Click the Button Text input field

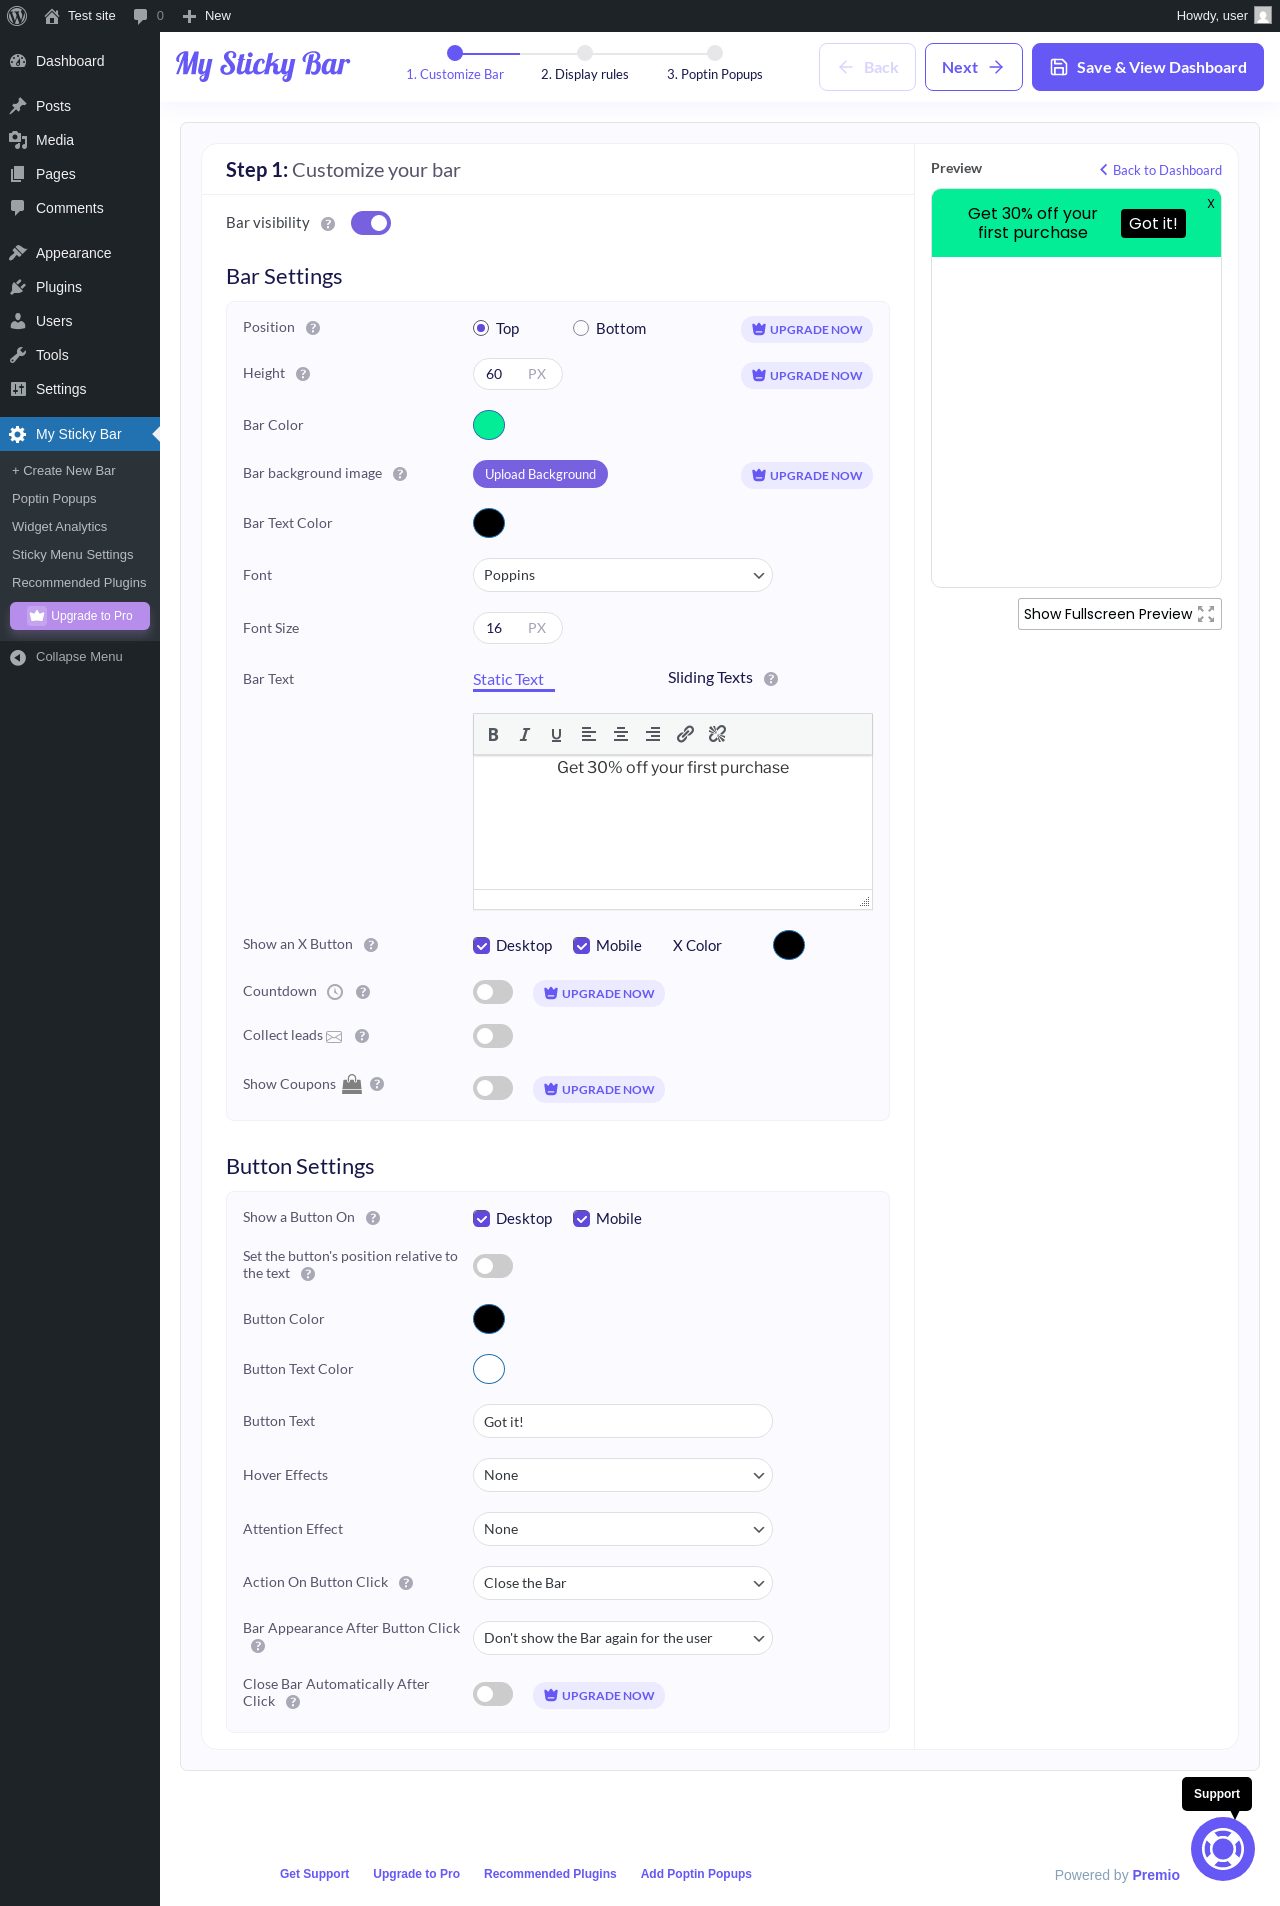[623, 1421]
